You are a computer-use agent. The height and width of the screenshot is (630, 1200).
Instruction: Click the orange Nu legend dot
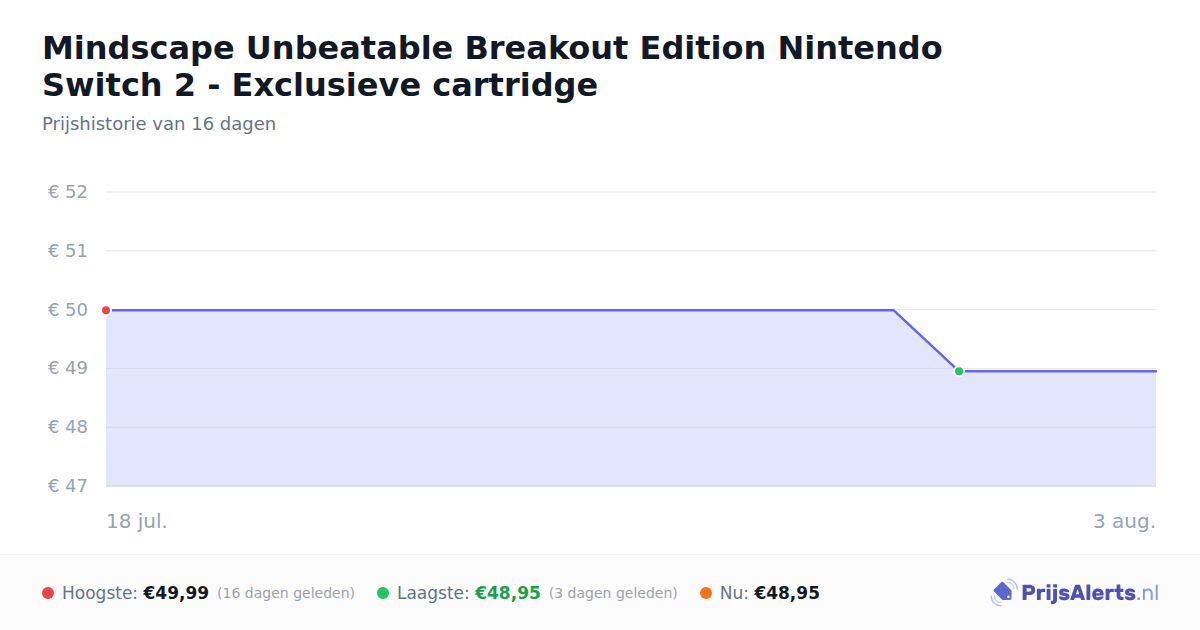(x=706, y=593)
